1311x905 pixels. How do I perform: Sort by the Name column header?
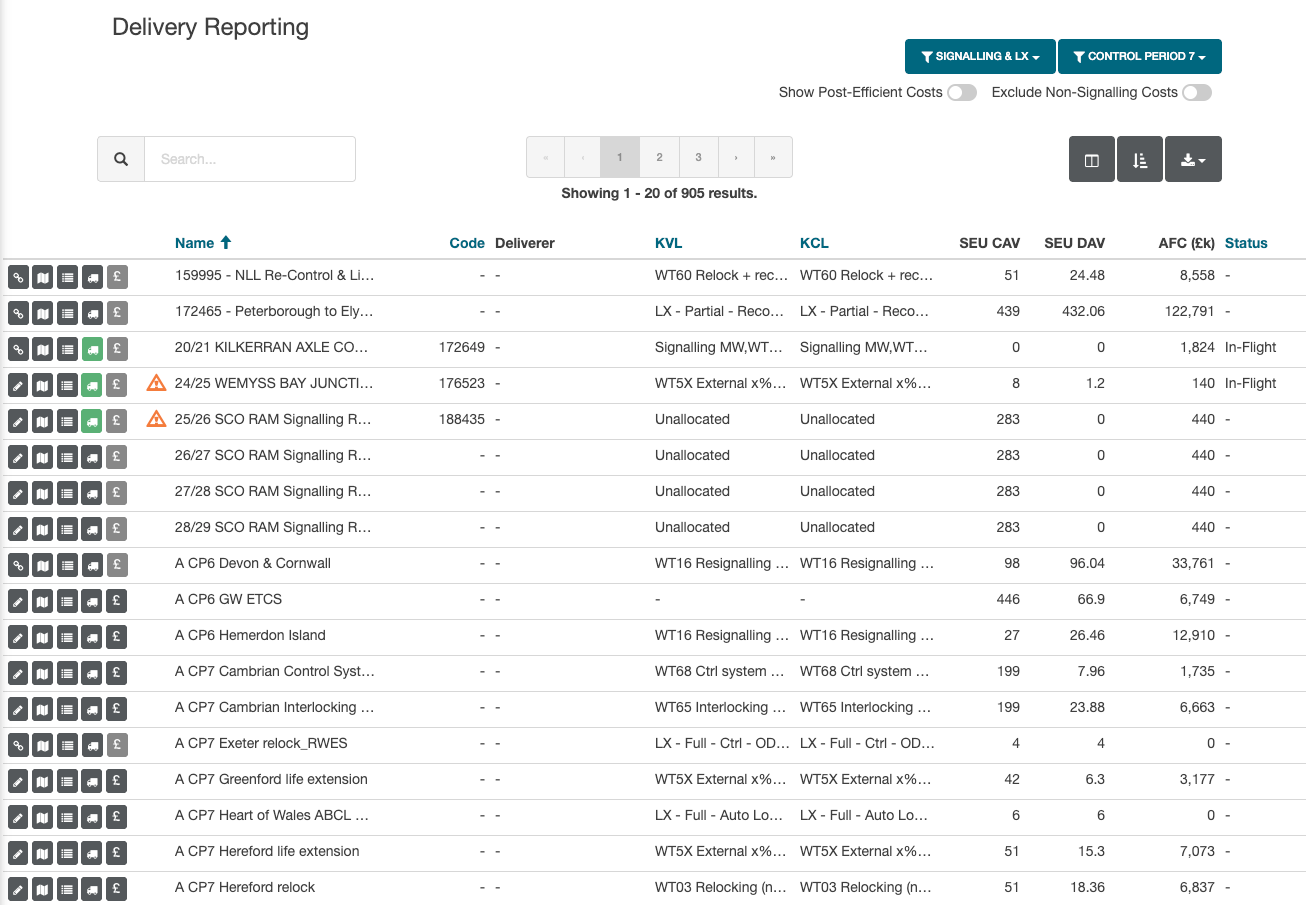(194, 243)
